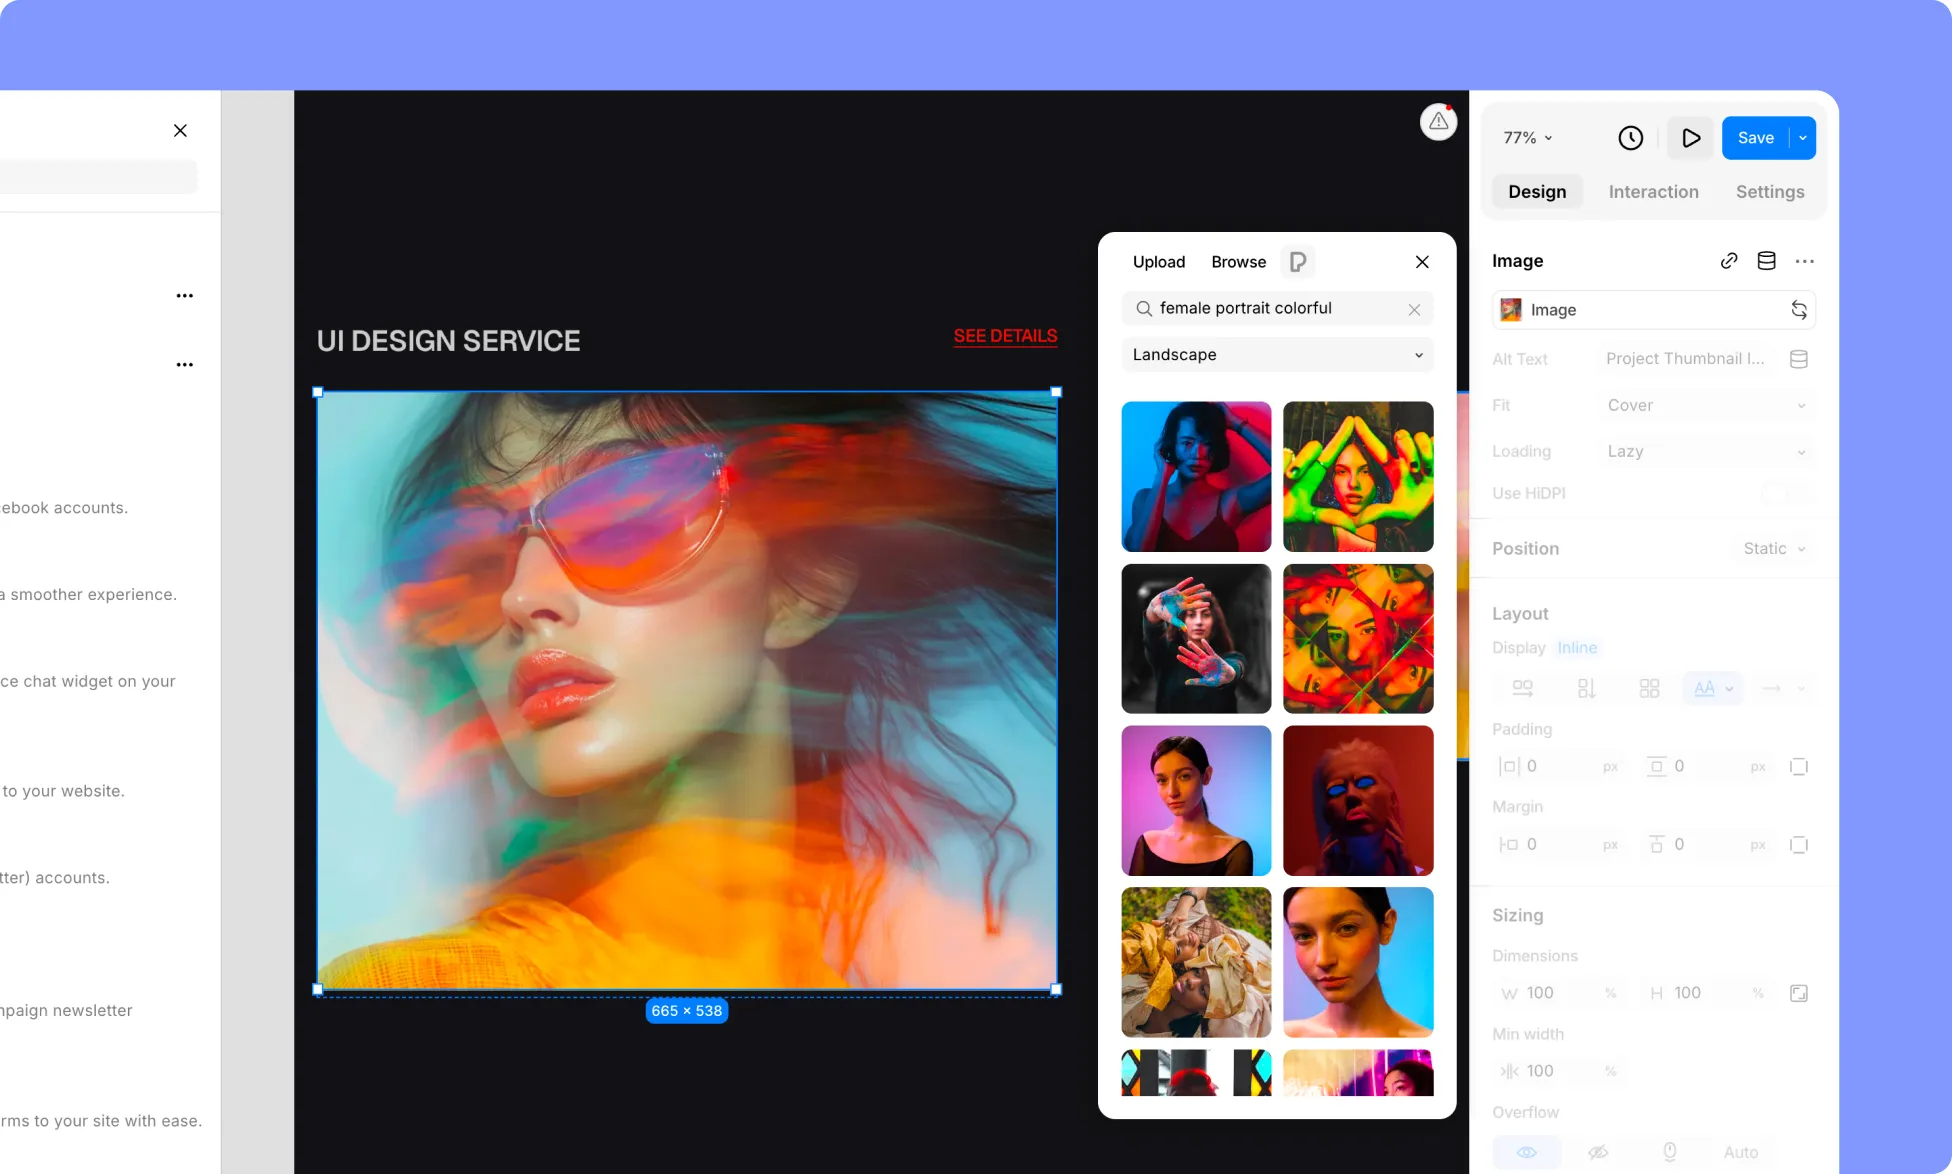Close the image browse popup
This screenshot has width=1952, height=1174.
pos(1422,262)
